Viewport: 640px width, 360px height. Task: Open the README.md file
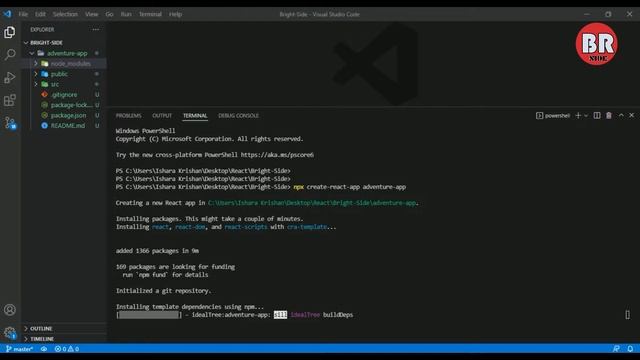pyautogui.click(x=68, y=126)
